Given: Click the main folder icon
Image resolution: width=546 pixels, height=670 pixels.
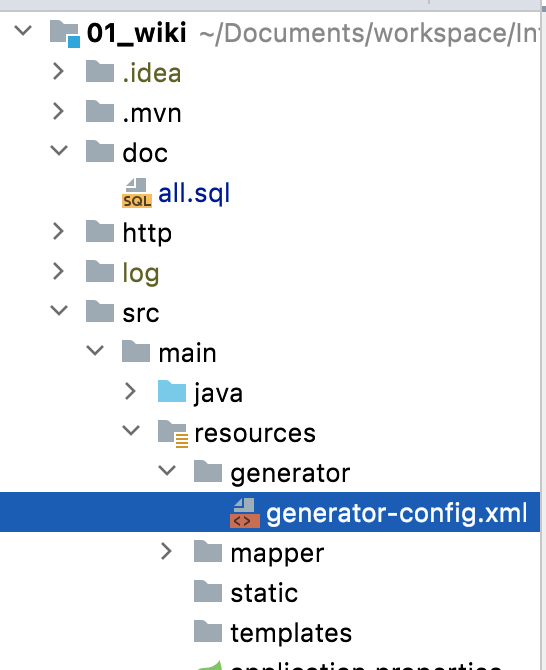Looking at the screenshot, I should click(136, 352).
